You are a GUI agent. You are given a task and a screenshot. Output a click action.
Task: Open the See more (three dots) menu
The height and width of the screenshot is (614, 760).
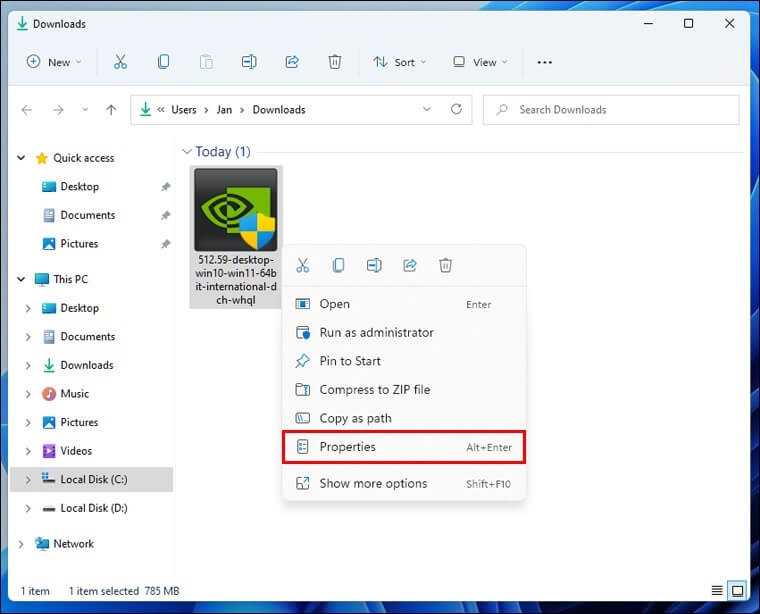tap(544, 62)
